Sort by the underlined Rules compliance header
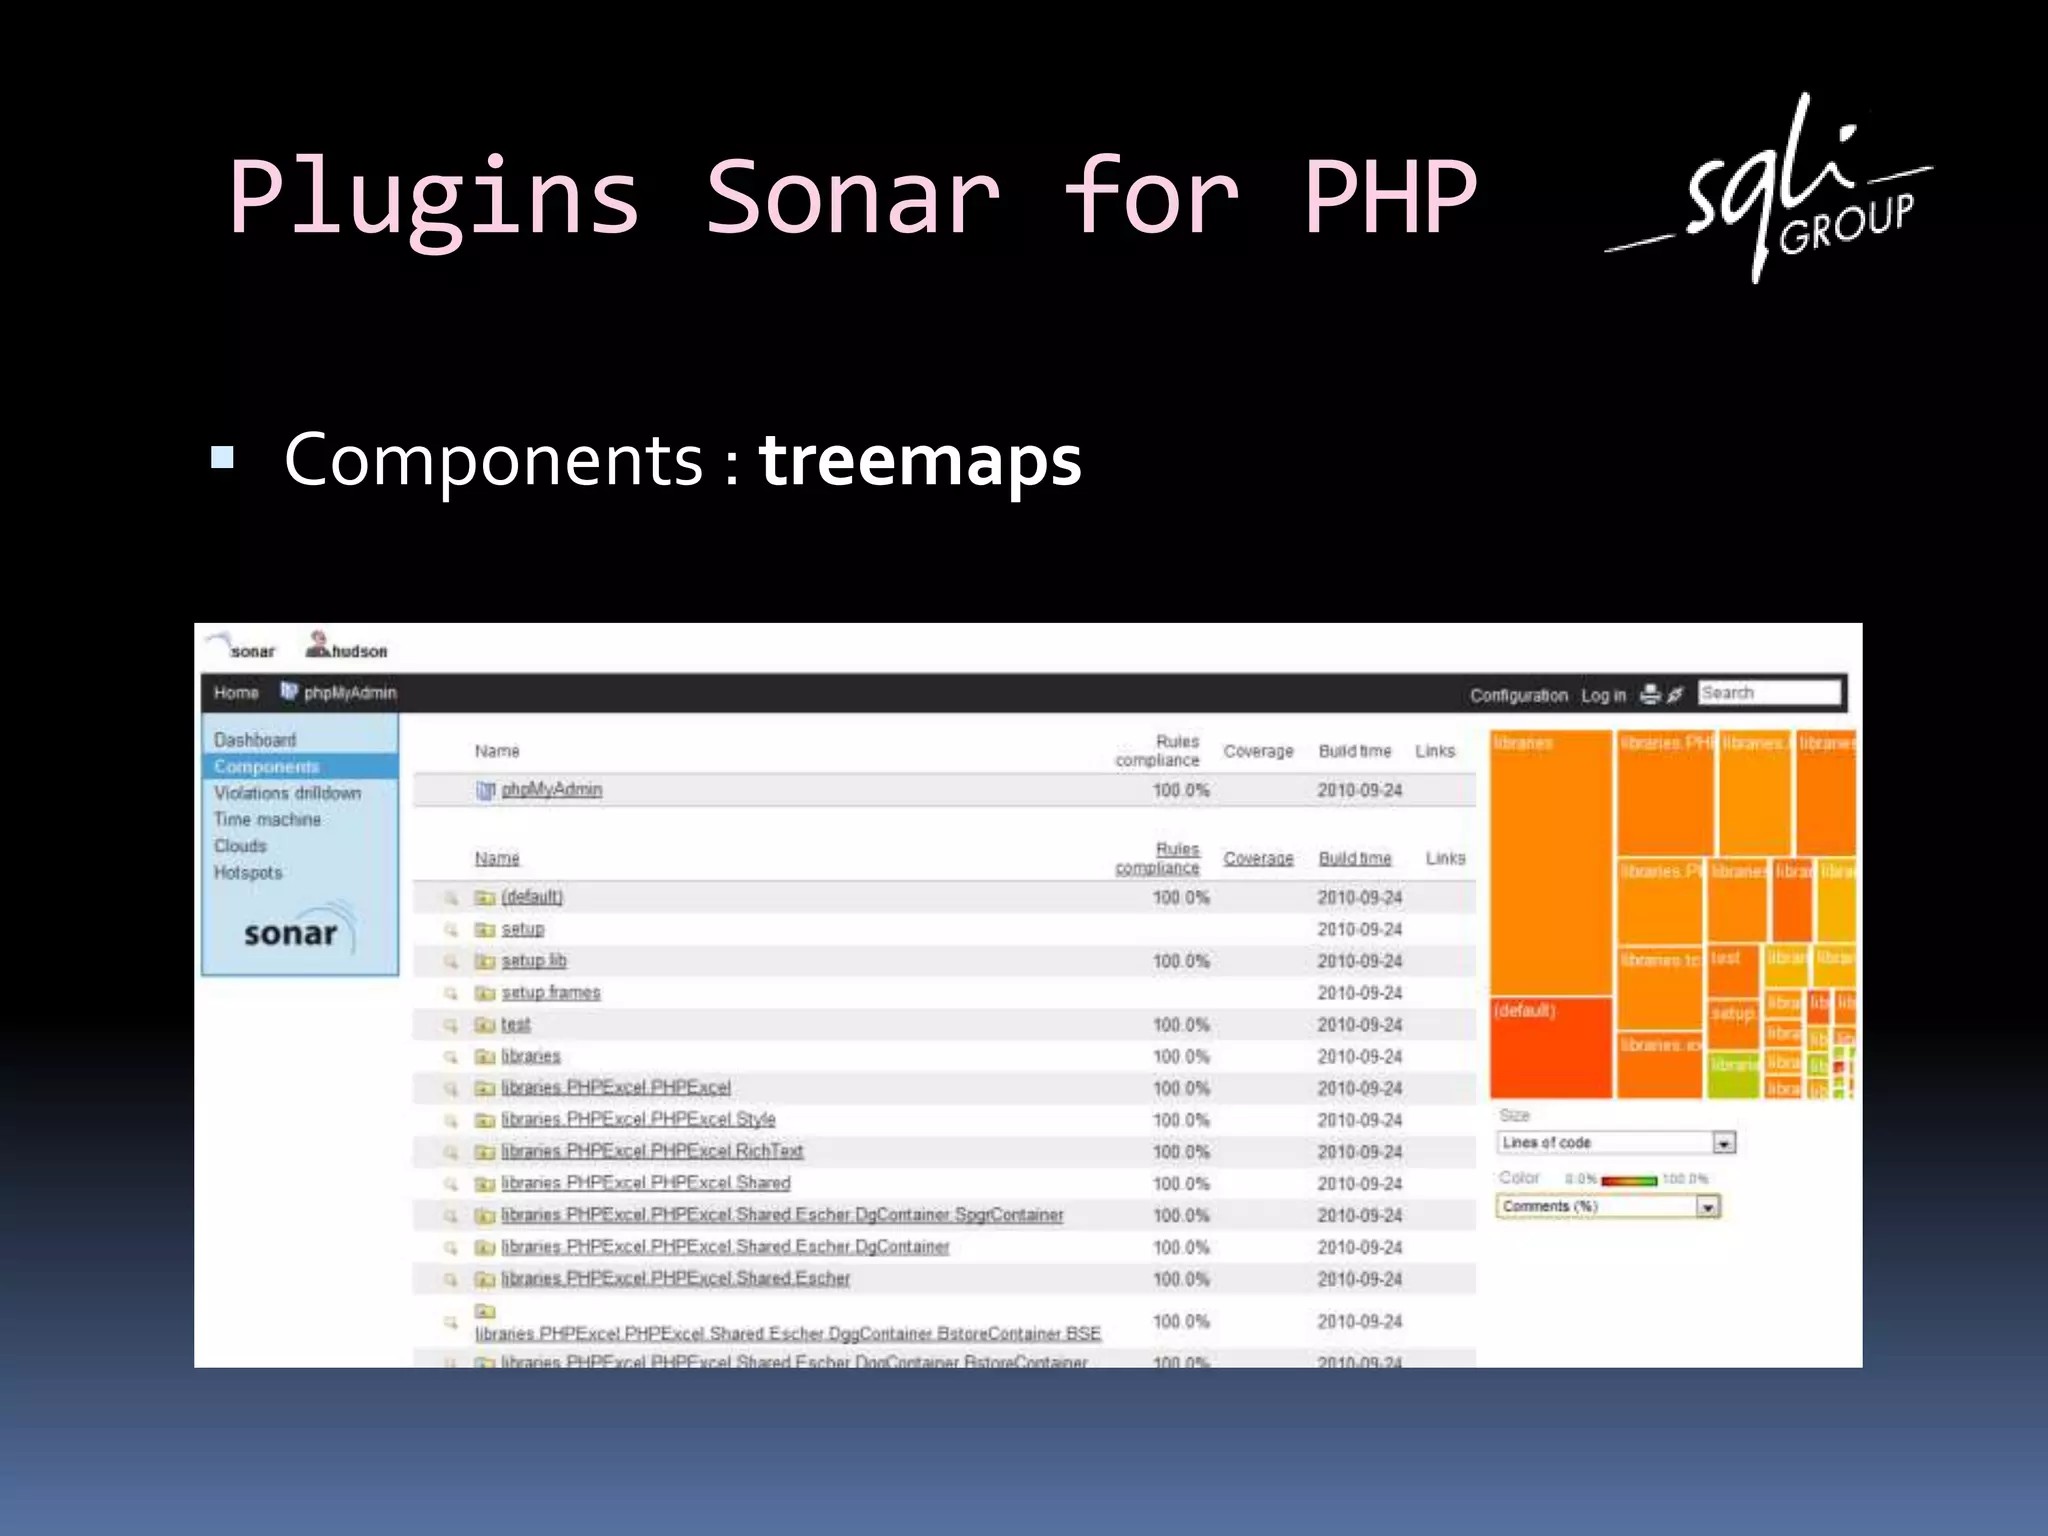This screenshot has width=2048, height=1536. (1158, 858)
